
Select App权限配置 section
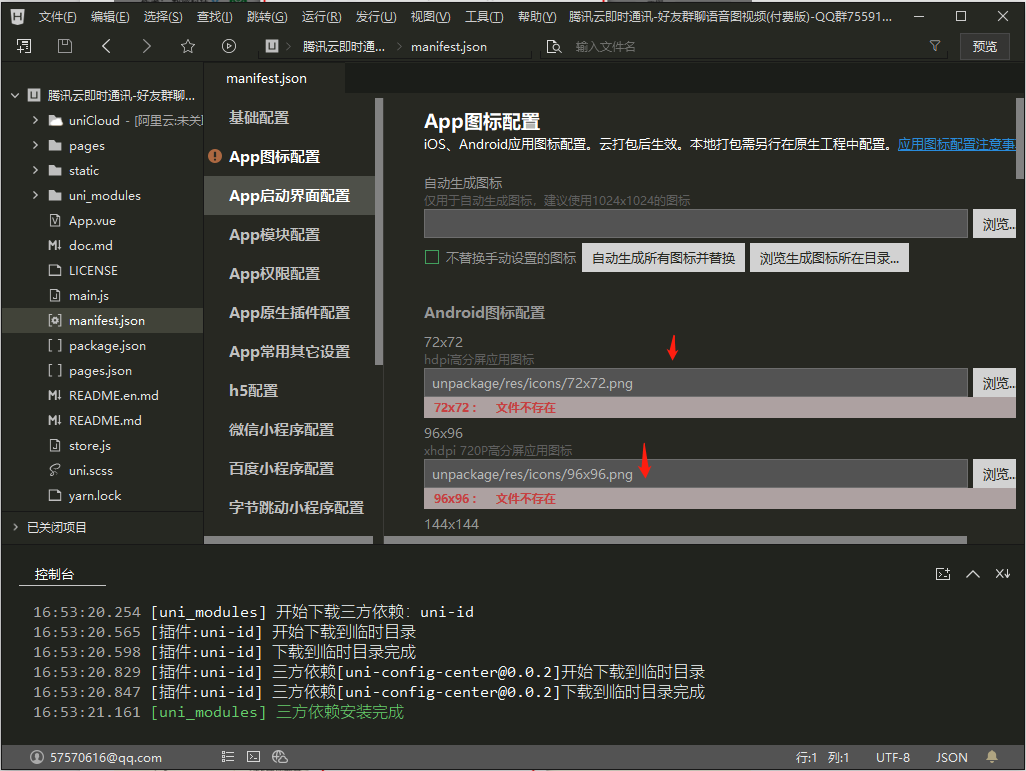pyautogui.click(x=274, y=274)
